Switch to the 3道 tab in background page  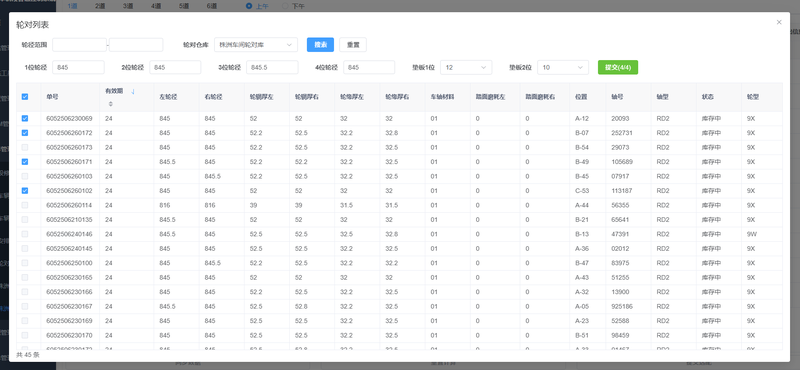click(128, 6)
